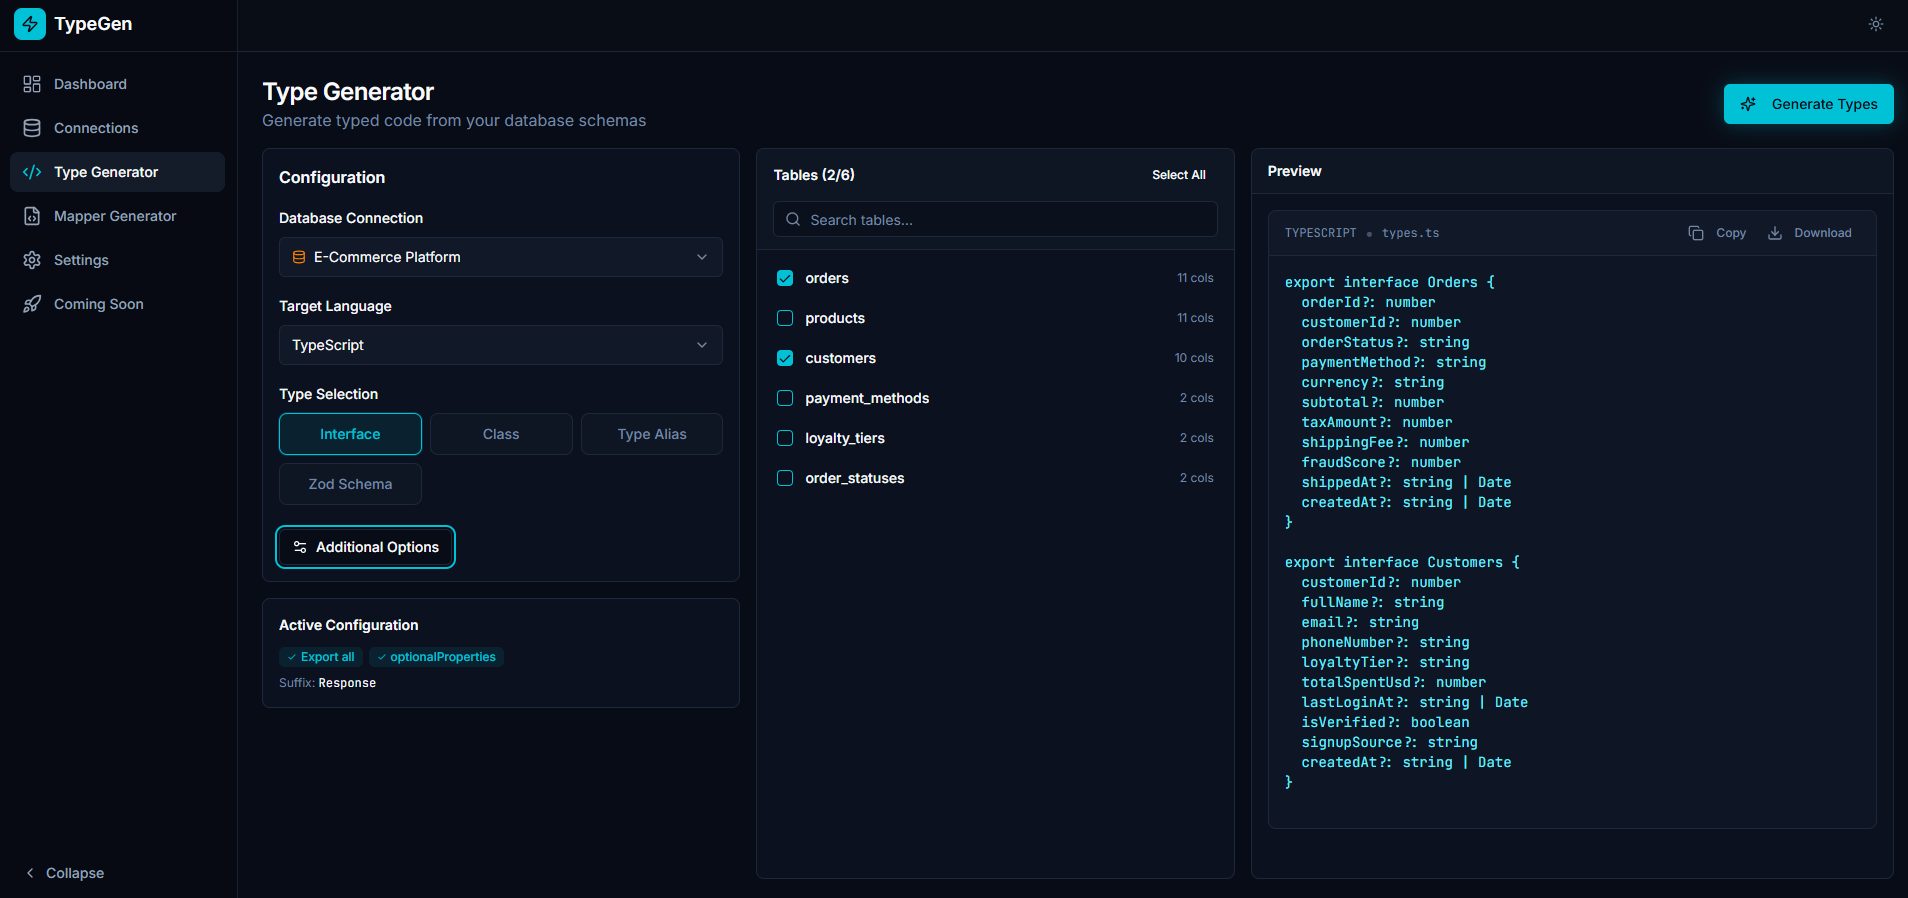Click the products table name
The height and width of the screenshot is (898, 1908).
click(835, 318)
